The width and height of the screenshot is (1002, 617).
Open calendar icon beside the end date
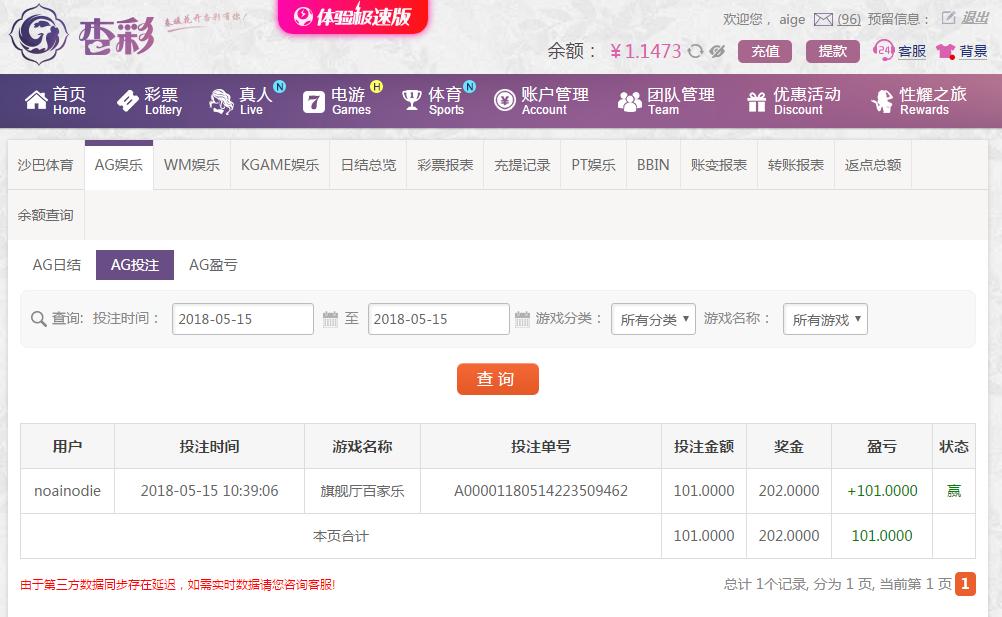tap(522, 319)
